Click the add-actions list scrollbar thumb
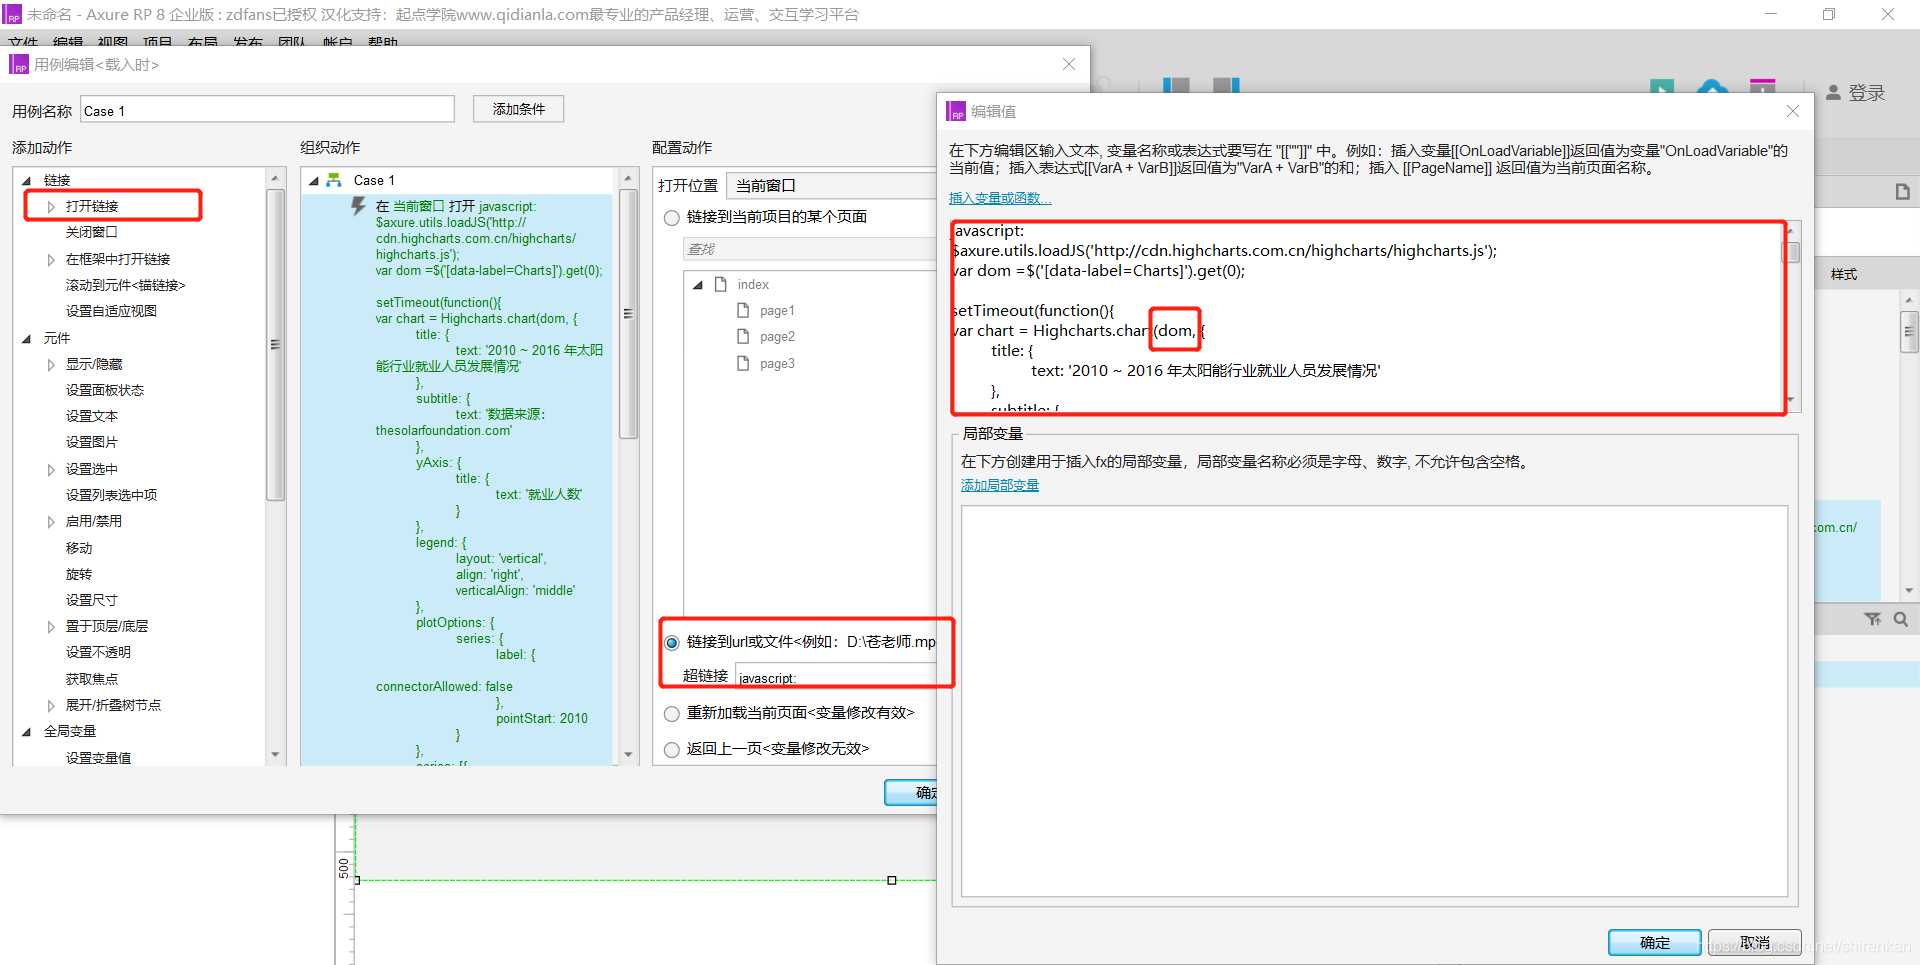Viewport: 1920px width, 965px height. (275, 345)
